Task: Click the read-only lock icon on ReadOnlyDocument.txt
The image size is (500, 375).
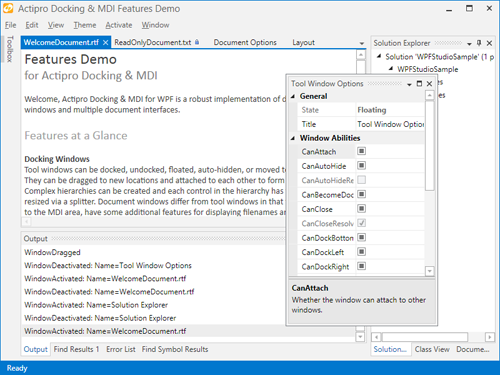Action: click(197, 42)
